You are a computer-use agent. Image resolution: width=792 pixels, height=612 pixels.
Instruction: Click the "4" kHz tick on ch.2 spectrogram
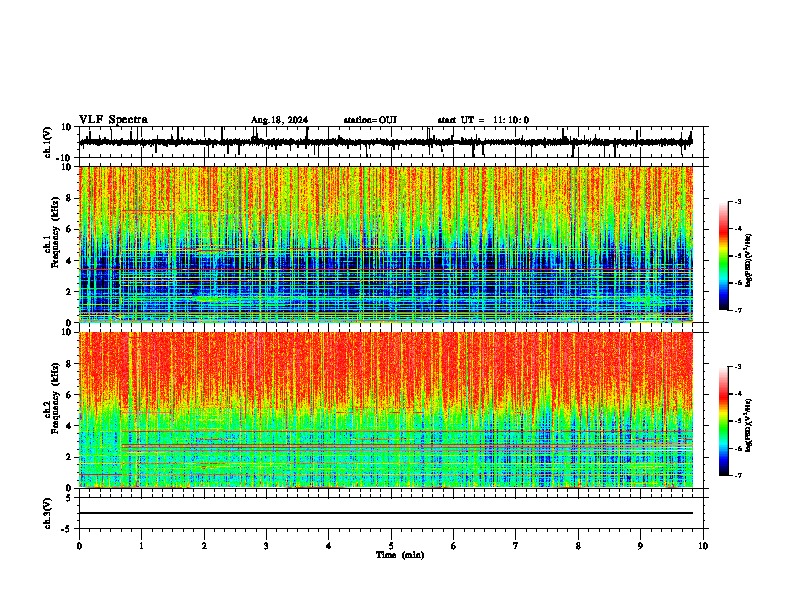coord(70,426)
